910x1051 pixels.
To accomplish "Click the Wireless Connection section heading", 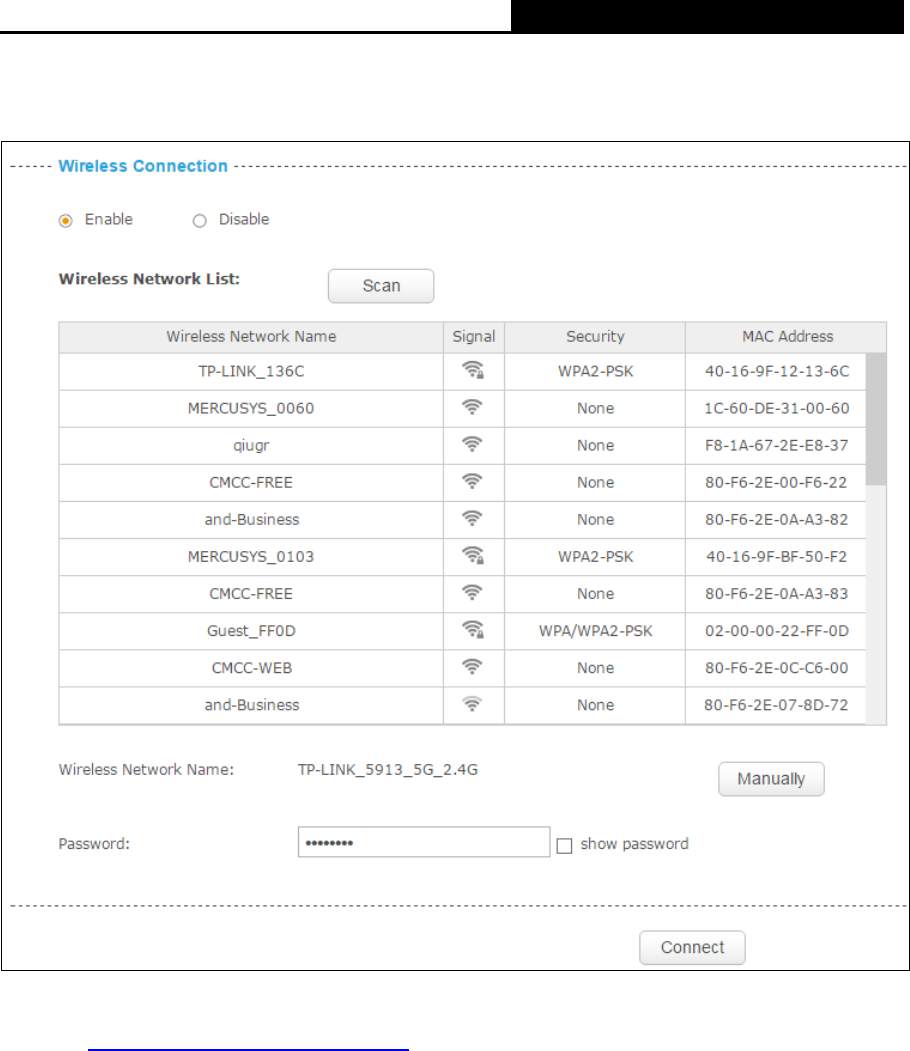I will point(143,166).
